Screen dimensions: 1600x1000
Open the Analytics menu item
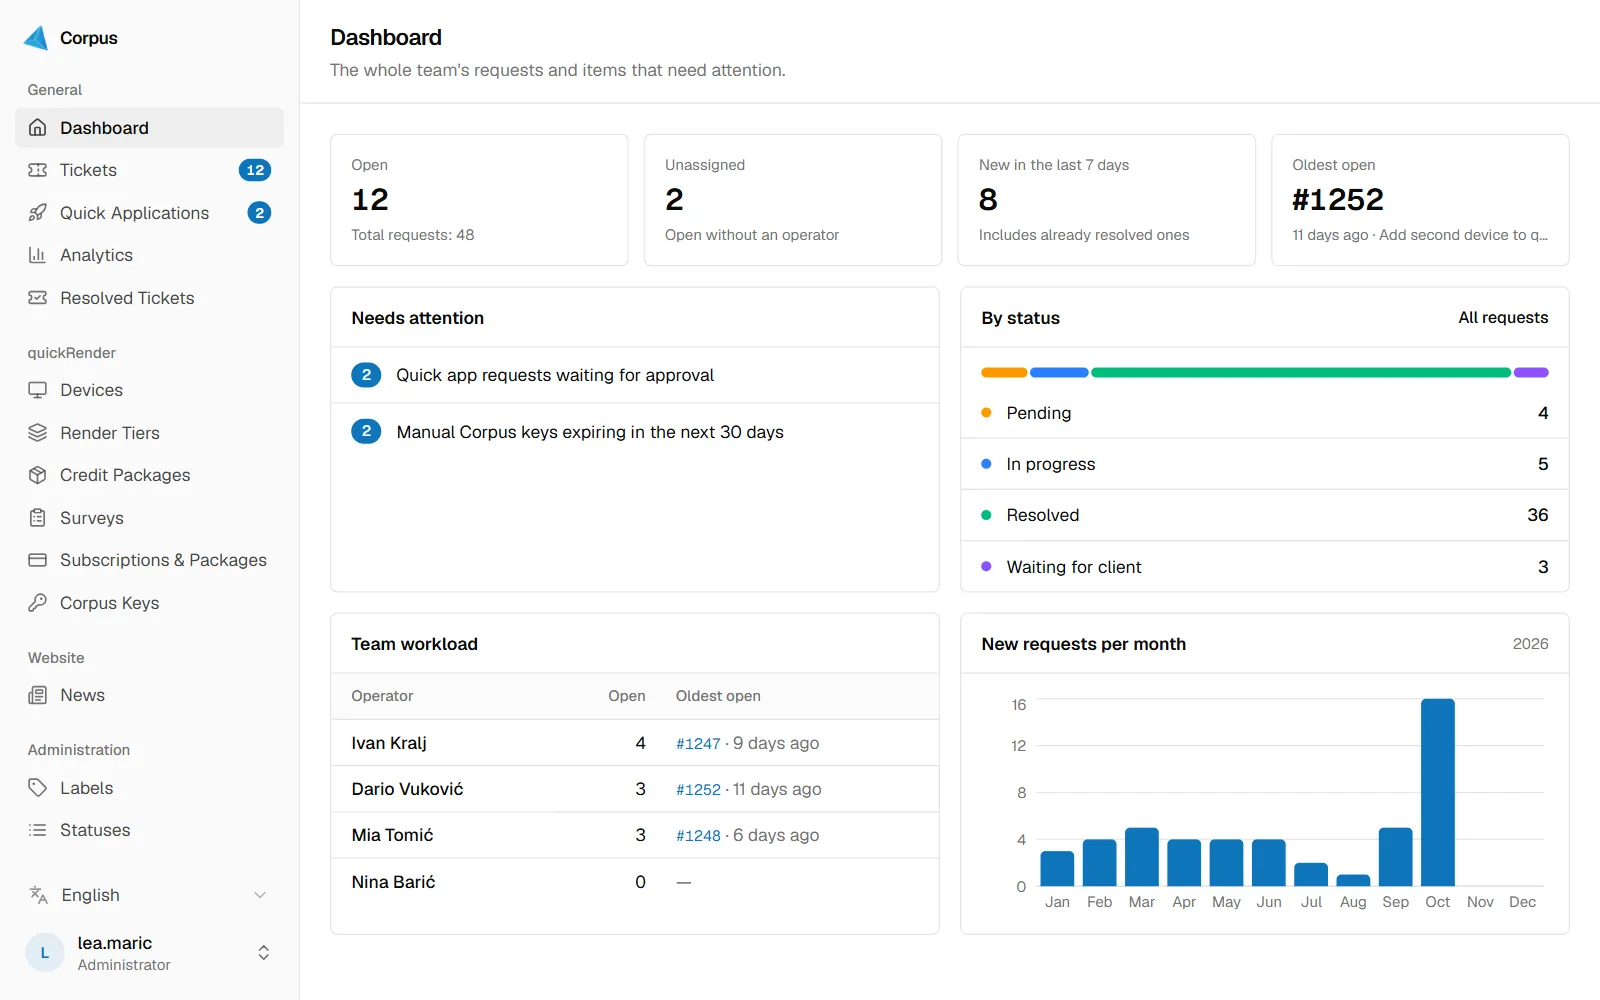point(149,255)
